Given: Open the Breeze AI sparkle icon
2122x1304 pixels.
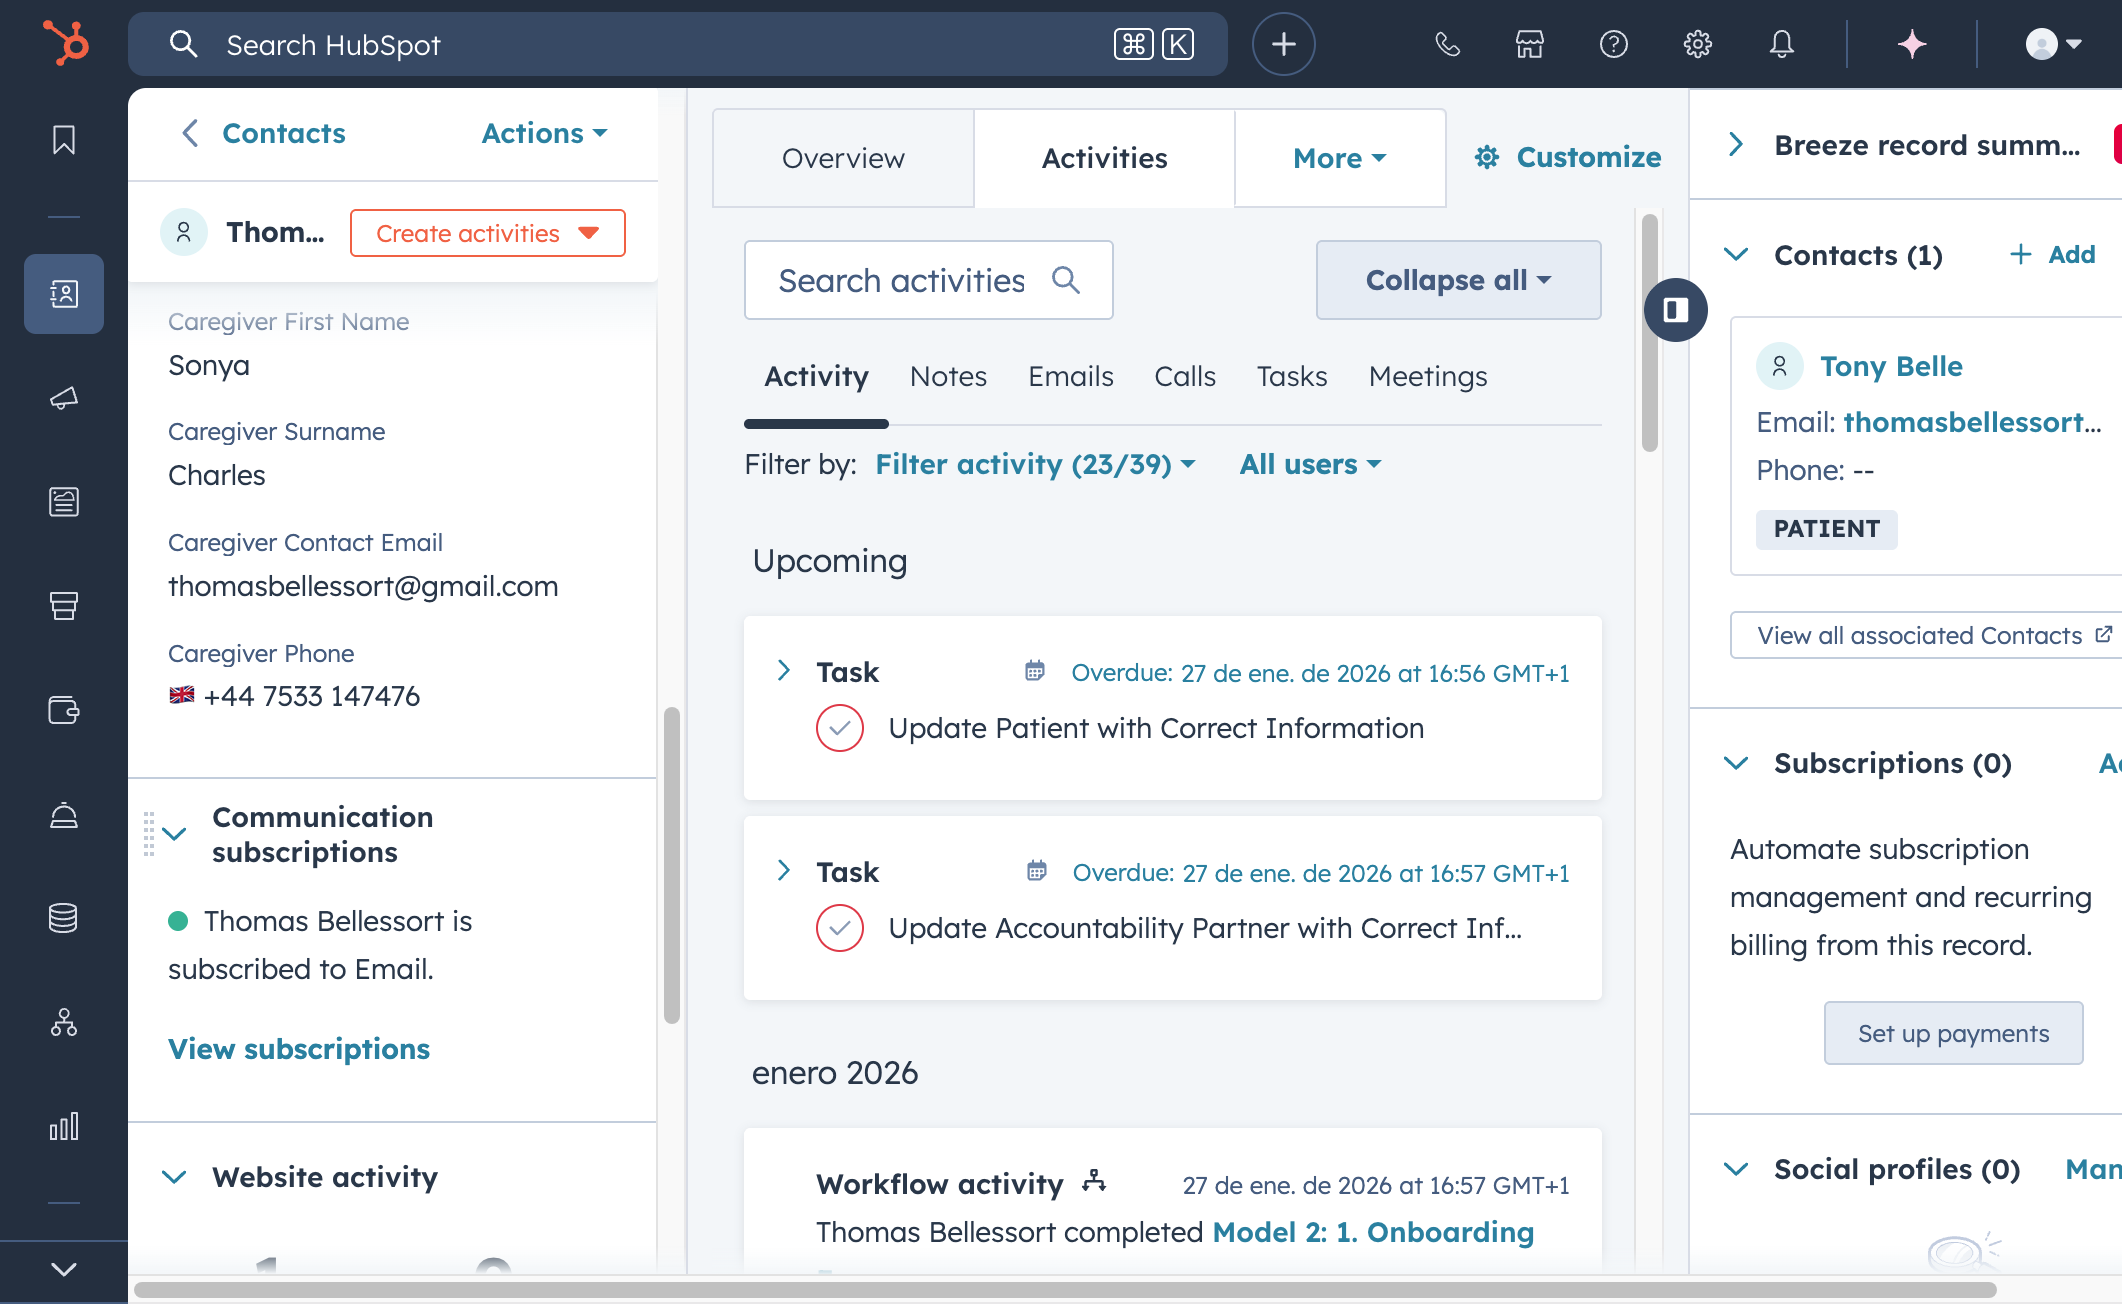Looking at the screenshot, I should point(1912,44).
